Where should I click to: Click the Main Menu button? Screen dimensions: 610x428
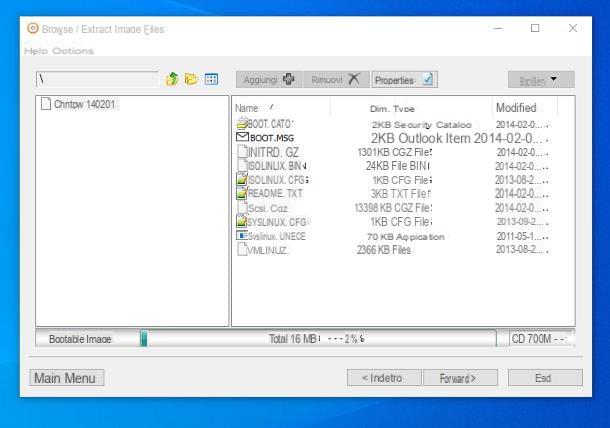pyautogui.click(x=67, y=378)
